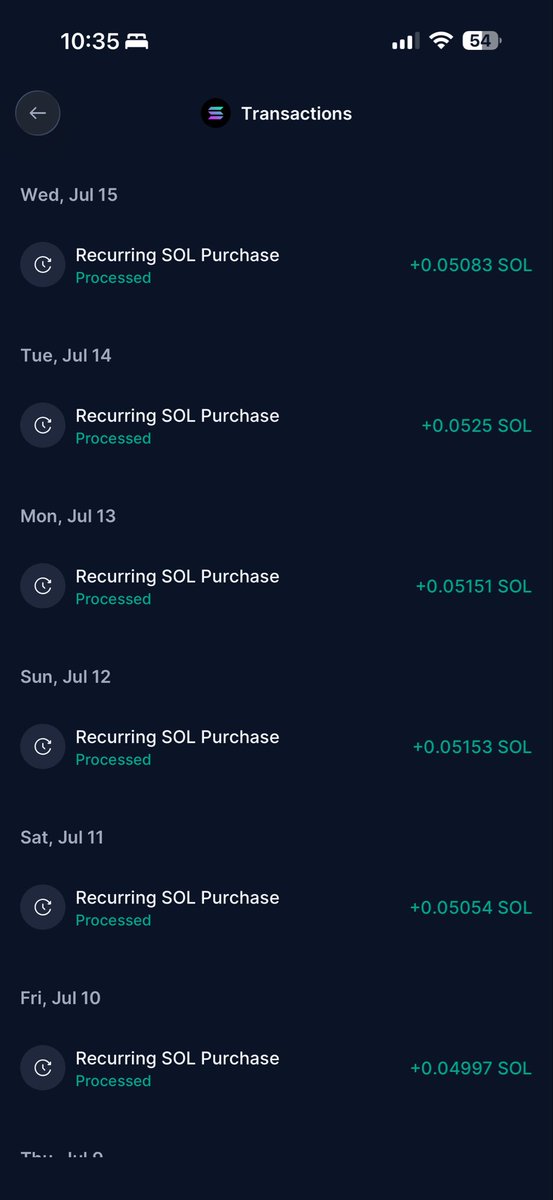Tap recurring clock icon for Jul 12

[x=43, y=747]
